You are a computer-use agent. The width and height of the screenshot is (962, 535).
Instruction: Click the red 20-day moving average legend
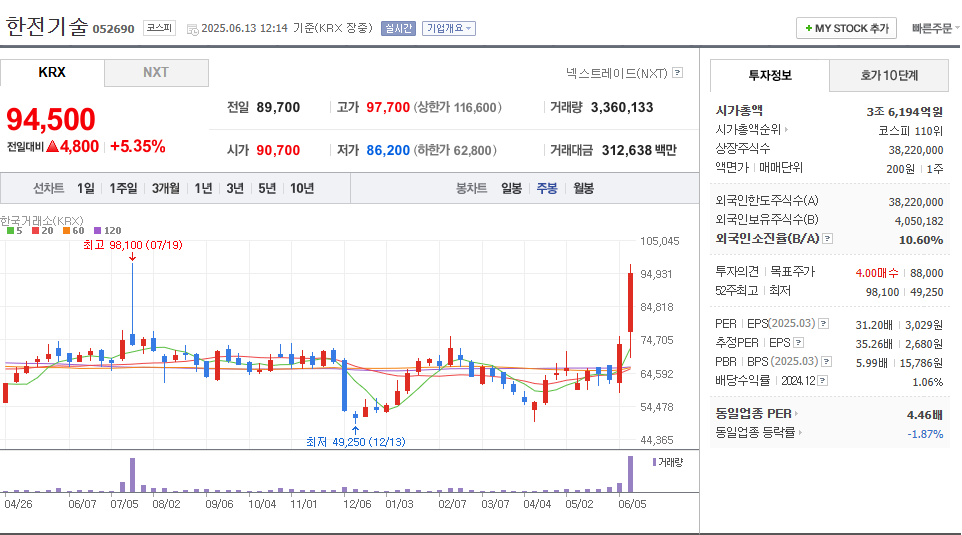click(43, 231)
